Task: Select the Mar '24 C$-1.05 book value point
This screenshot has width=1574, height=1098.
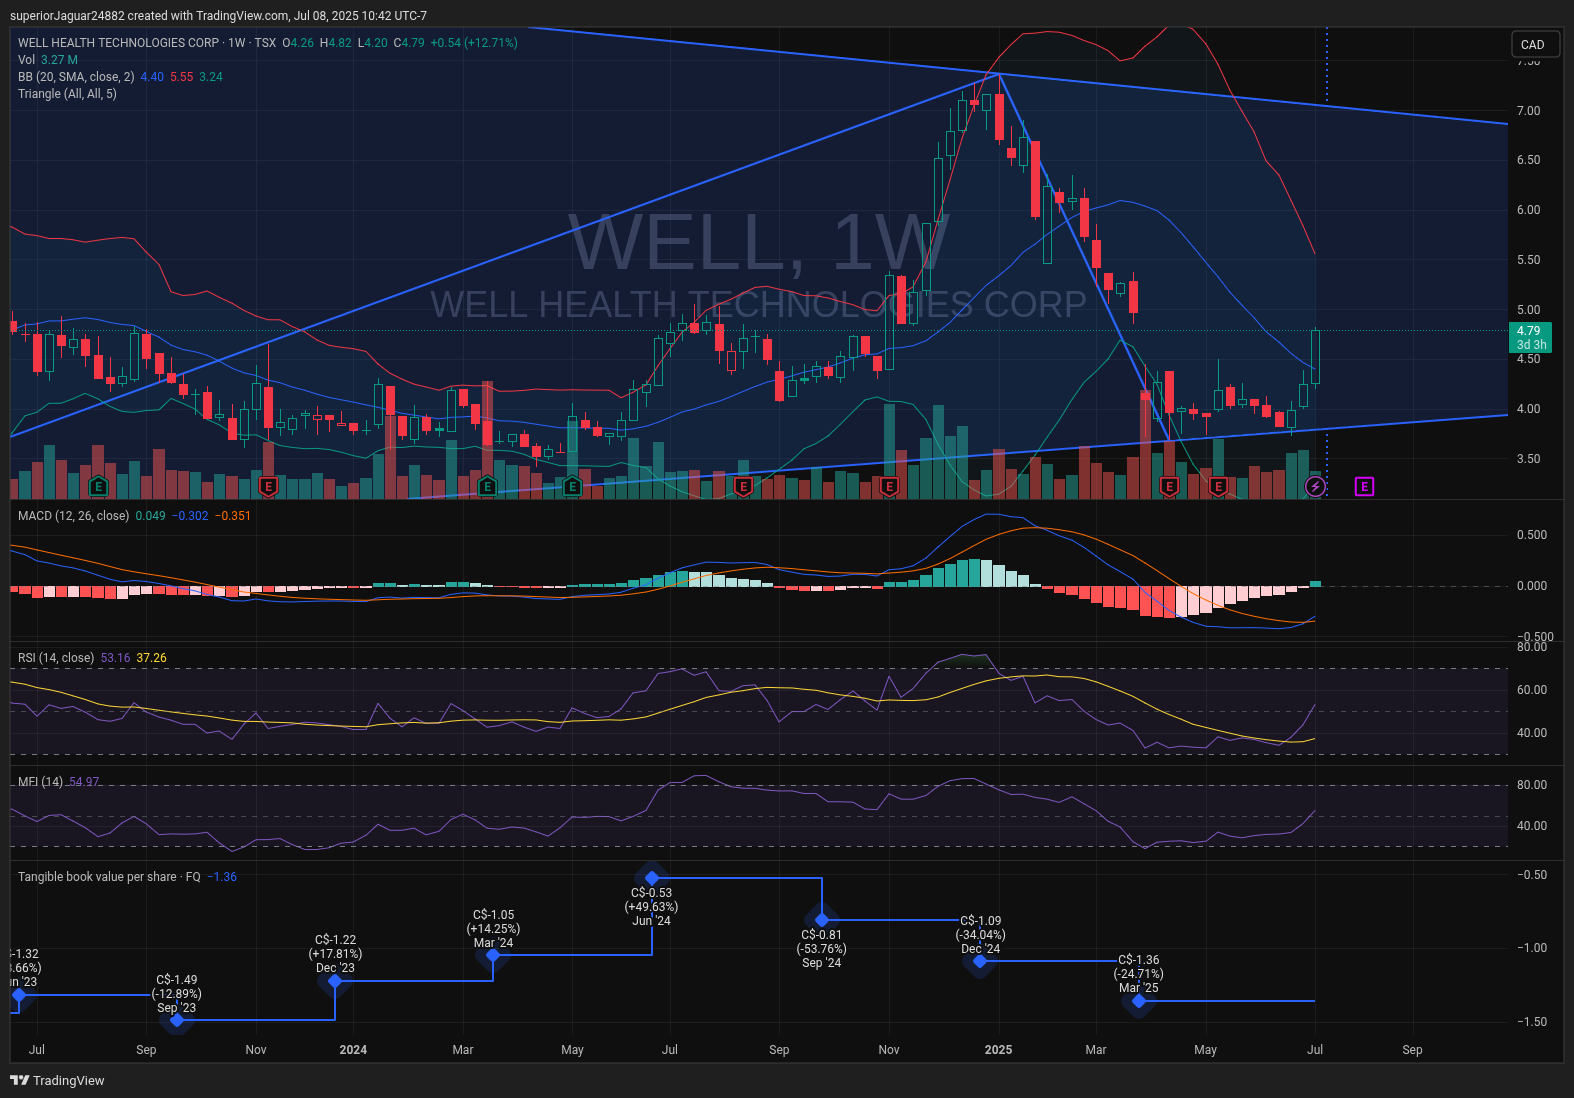Action: click(493, 956)
